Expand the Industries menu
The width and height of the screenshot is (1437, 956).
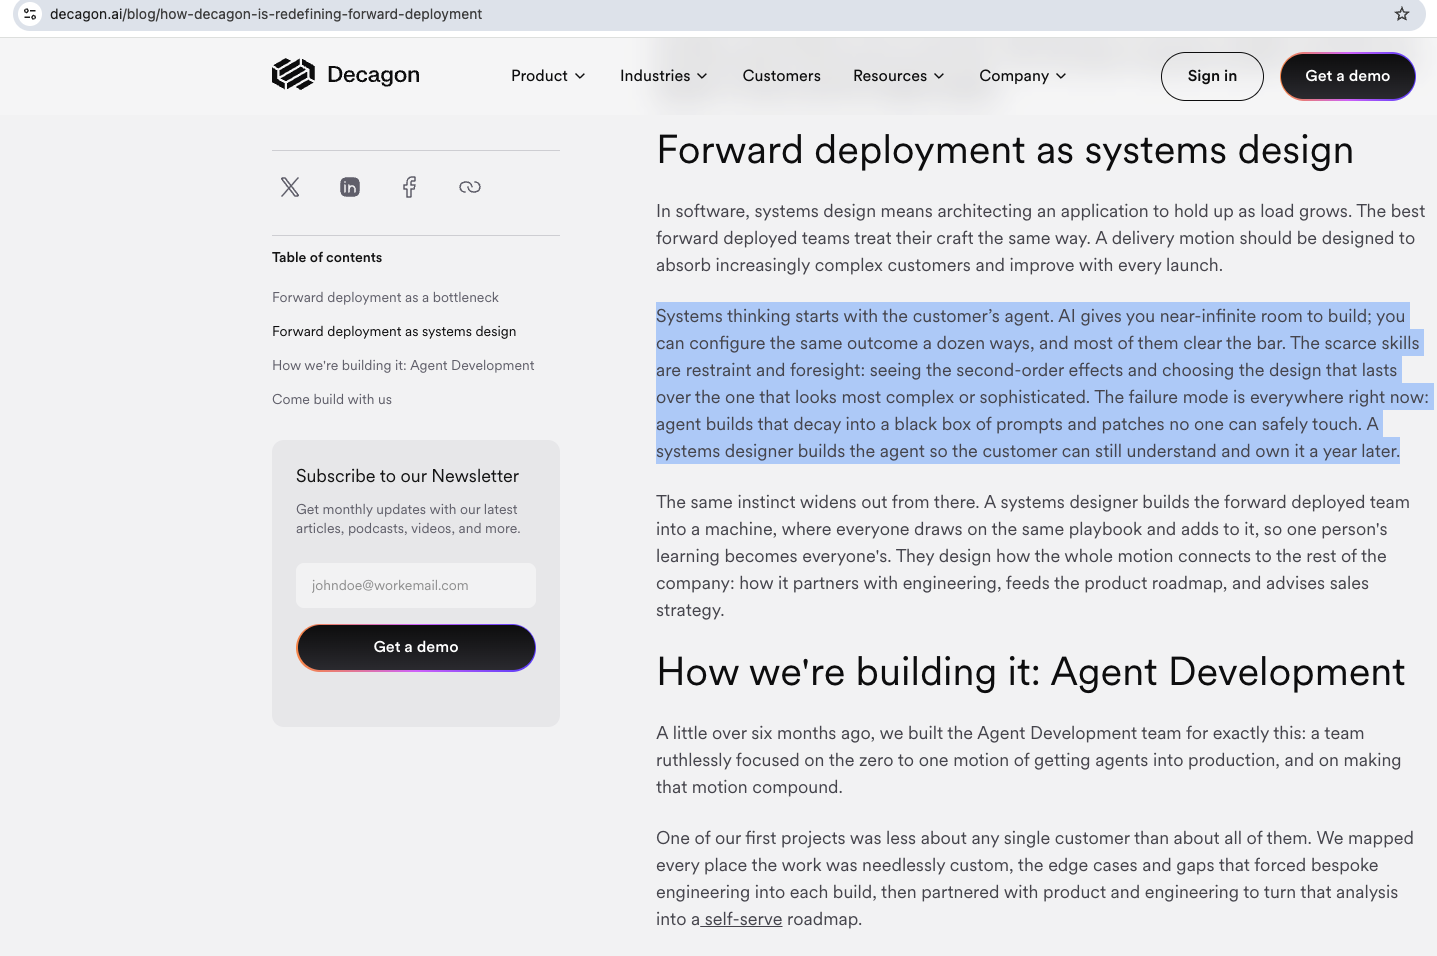664,76
